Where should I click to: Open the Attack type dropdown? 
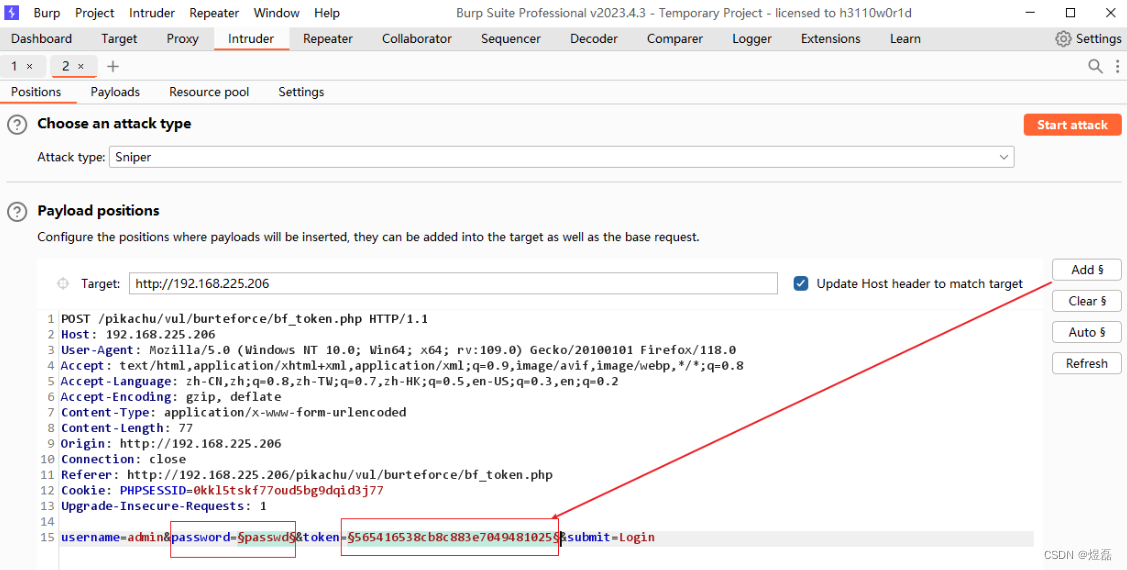pos(561,157)
